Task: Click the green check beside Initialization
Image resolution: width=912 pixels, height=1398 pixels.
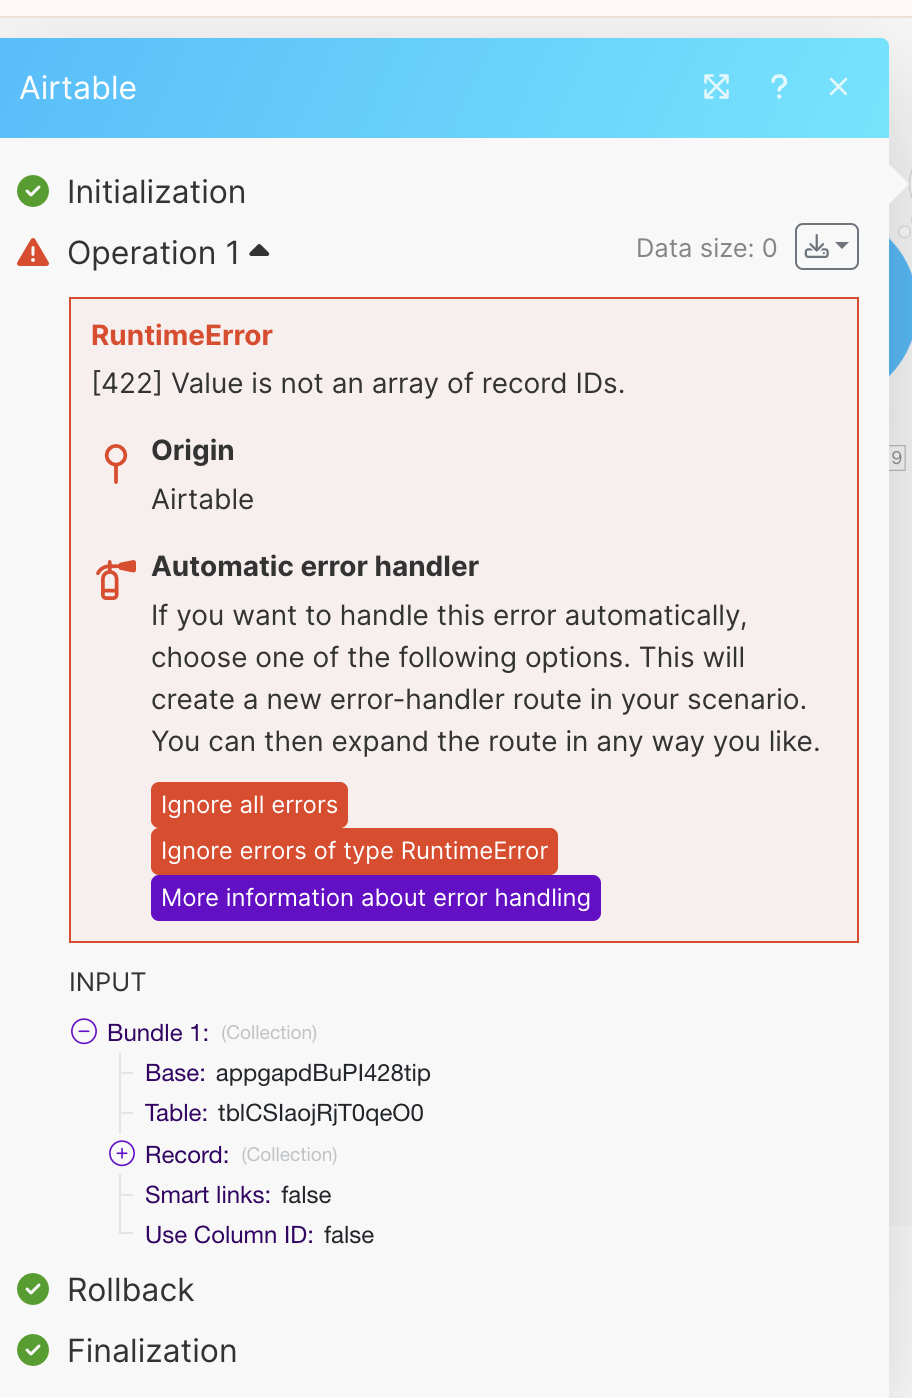Action: [x=33, y=191]
